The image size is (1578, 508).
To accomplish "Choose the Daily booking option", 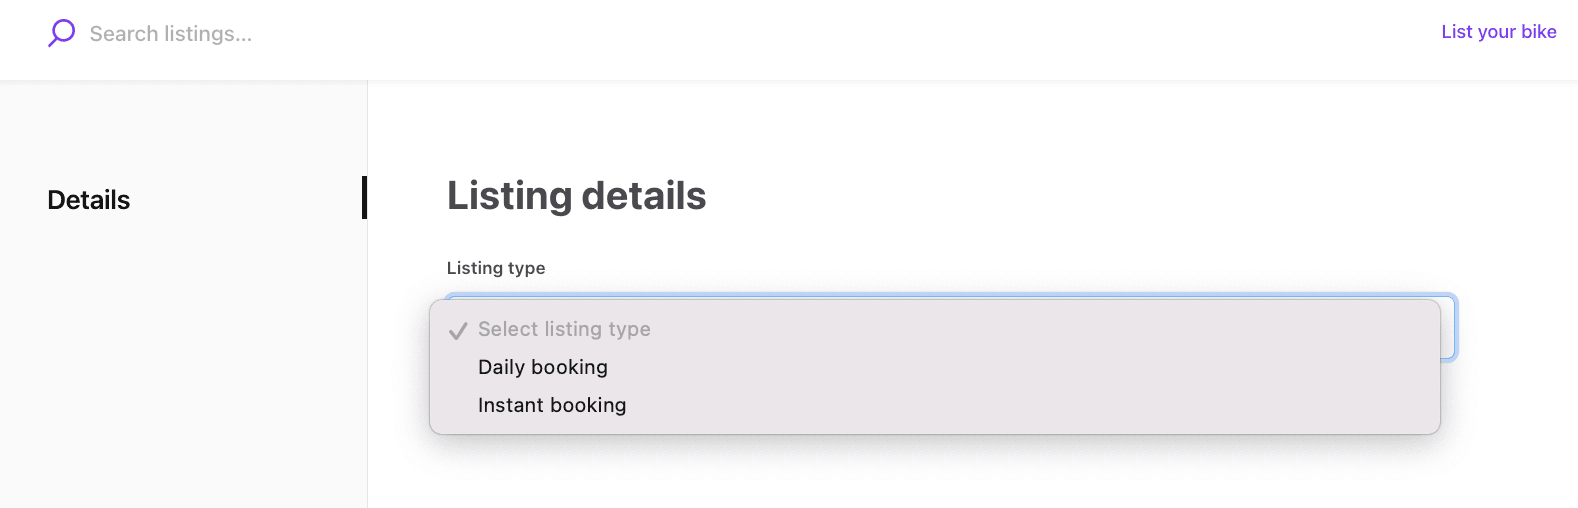I will pos(543,367).
